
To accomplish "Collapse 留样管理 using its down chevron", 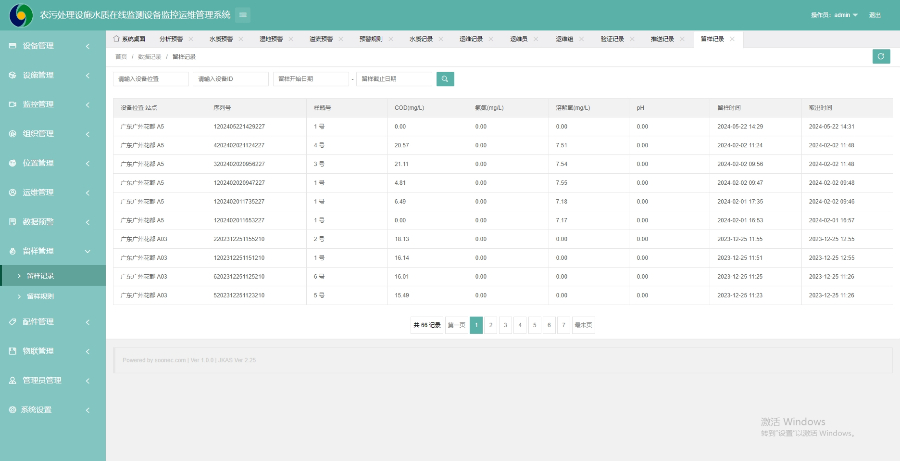I will click(88, 251).
